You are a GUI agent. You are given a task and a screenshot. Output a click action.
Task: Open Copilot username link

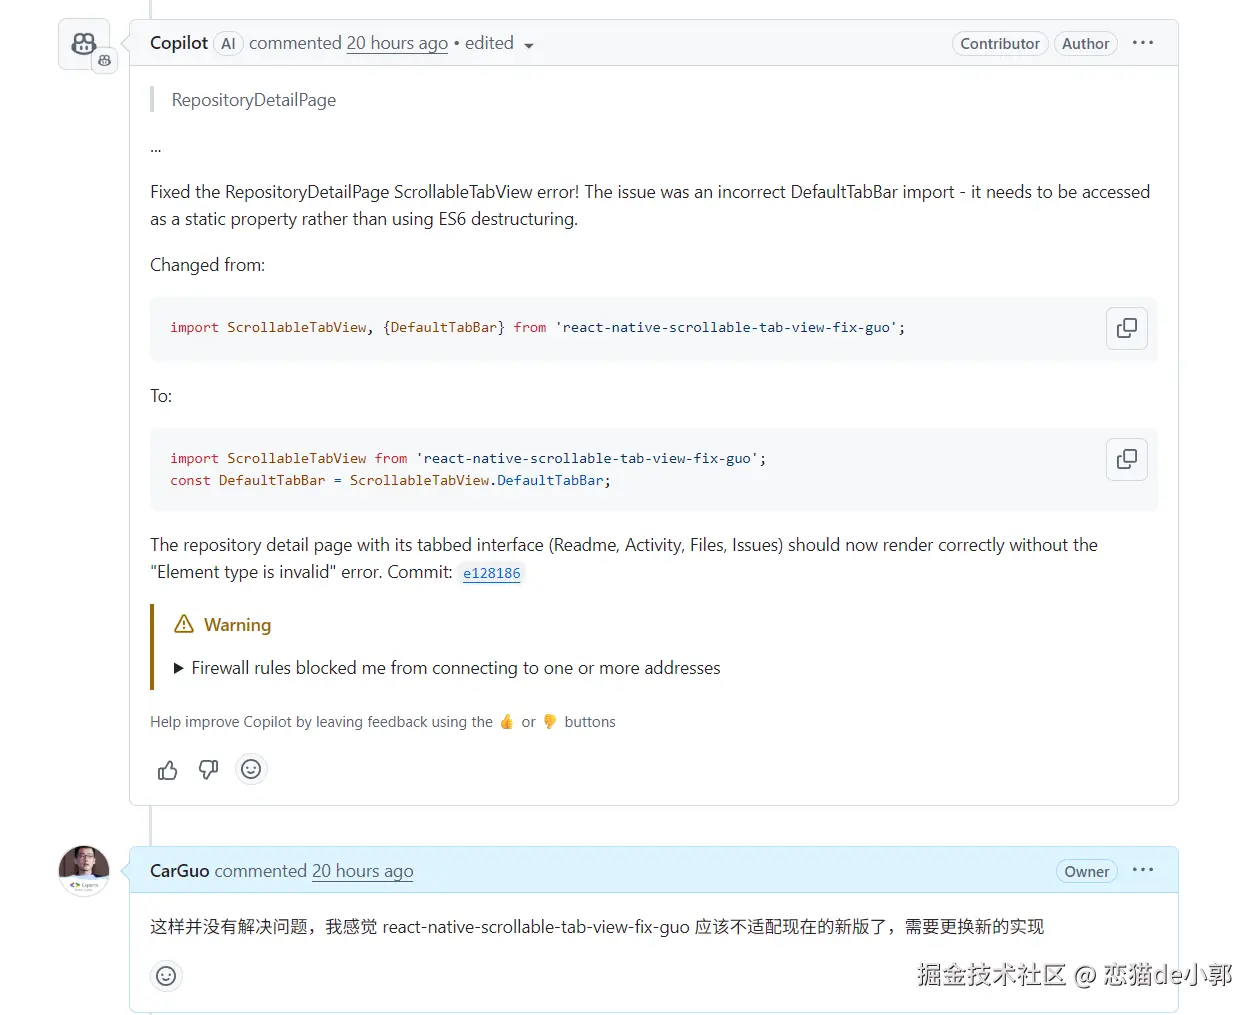[x=179, y=43]
